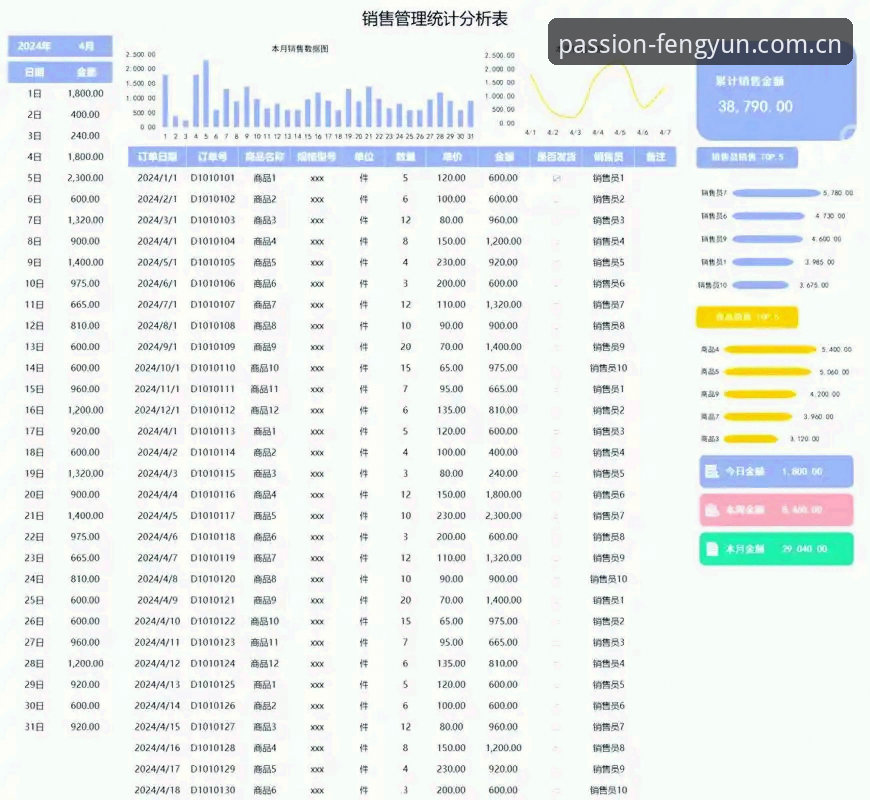This screenshot has width=870, height=800.
Task: Click the 本周金额 summary card
Action: [x=776, y=510]
